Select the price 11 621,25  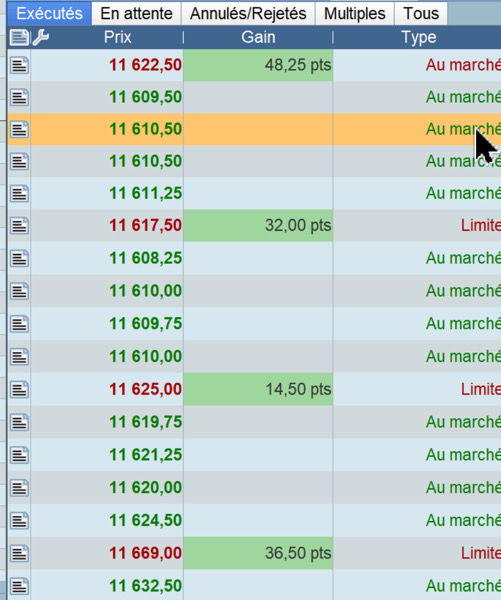145,455
